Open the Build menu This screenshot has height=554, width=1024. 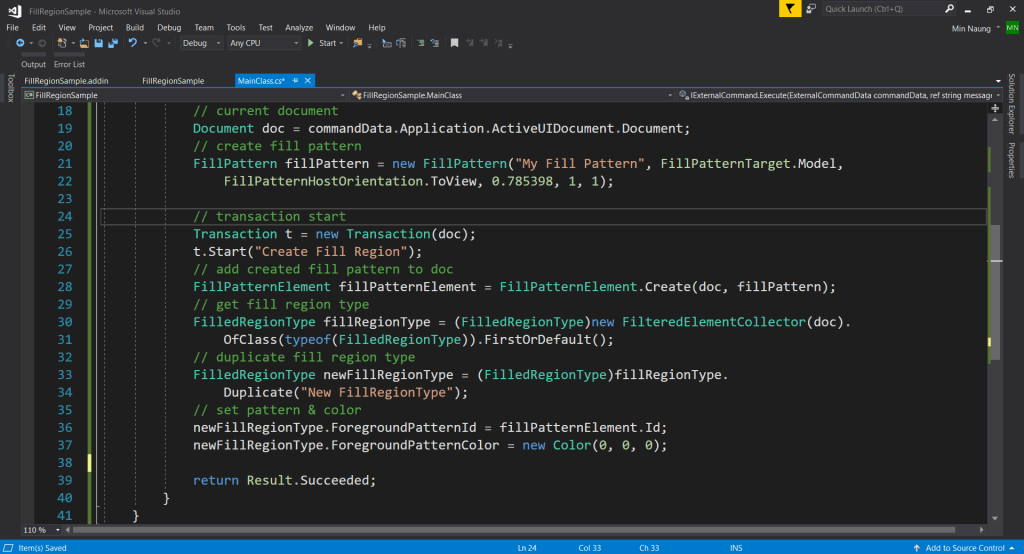click(135, 27)
